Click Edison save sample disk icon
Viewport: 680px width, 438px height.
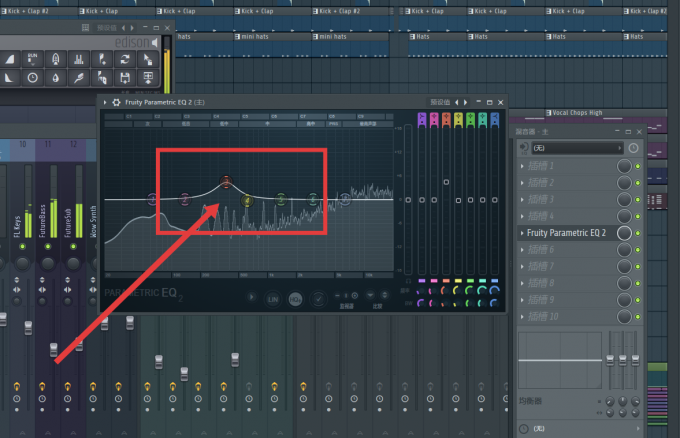tap(125, 78)
